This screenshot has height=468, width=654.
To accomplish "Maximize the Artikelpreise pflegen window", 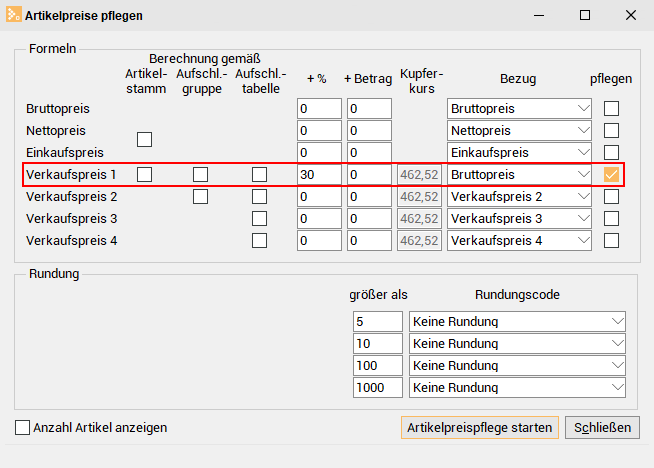I will (x=585, y=15).
